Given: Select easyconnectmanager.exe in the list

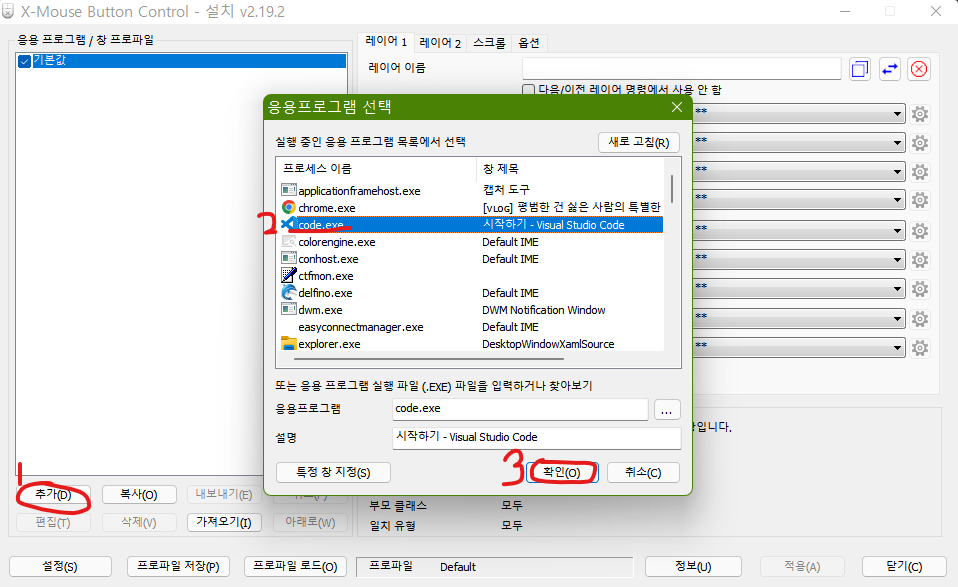Looking at the screenshot, I should [472, 327].
